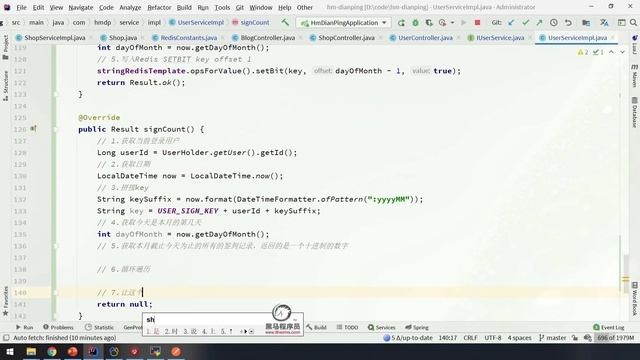Click the tool windows quick-access icon in the status bar
The width and height of the screenshot is (640, 360).
tap(6, 338)
